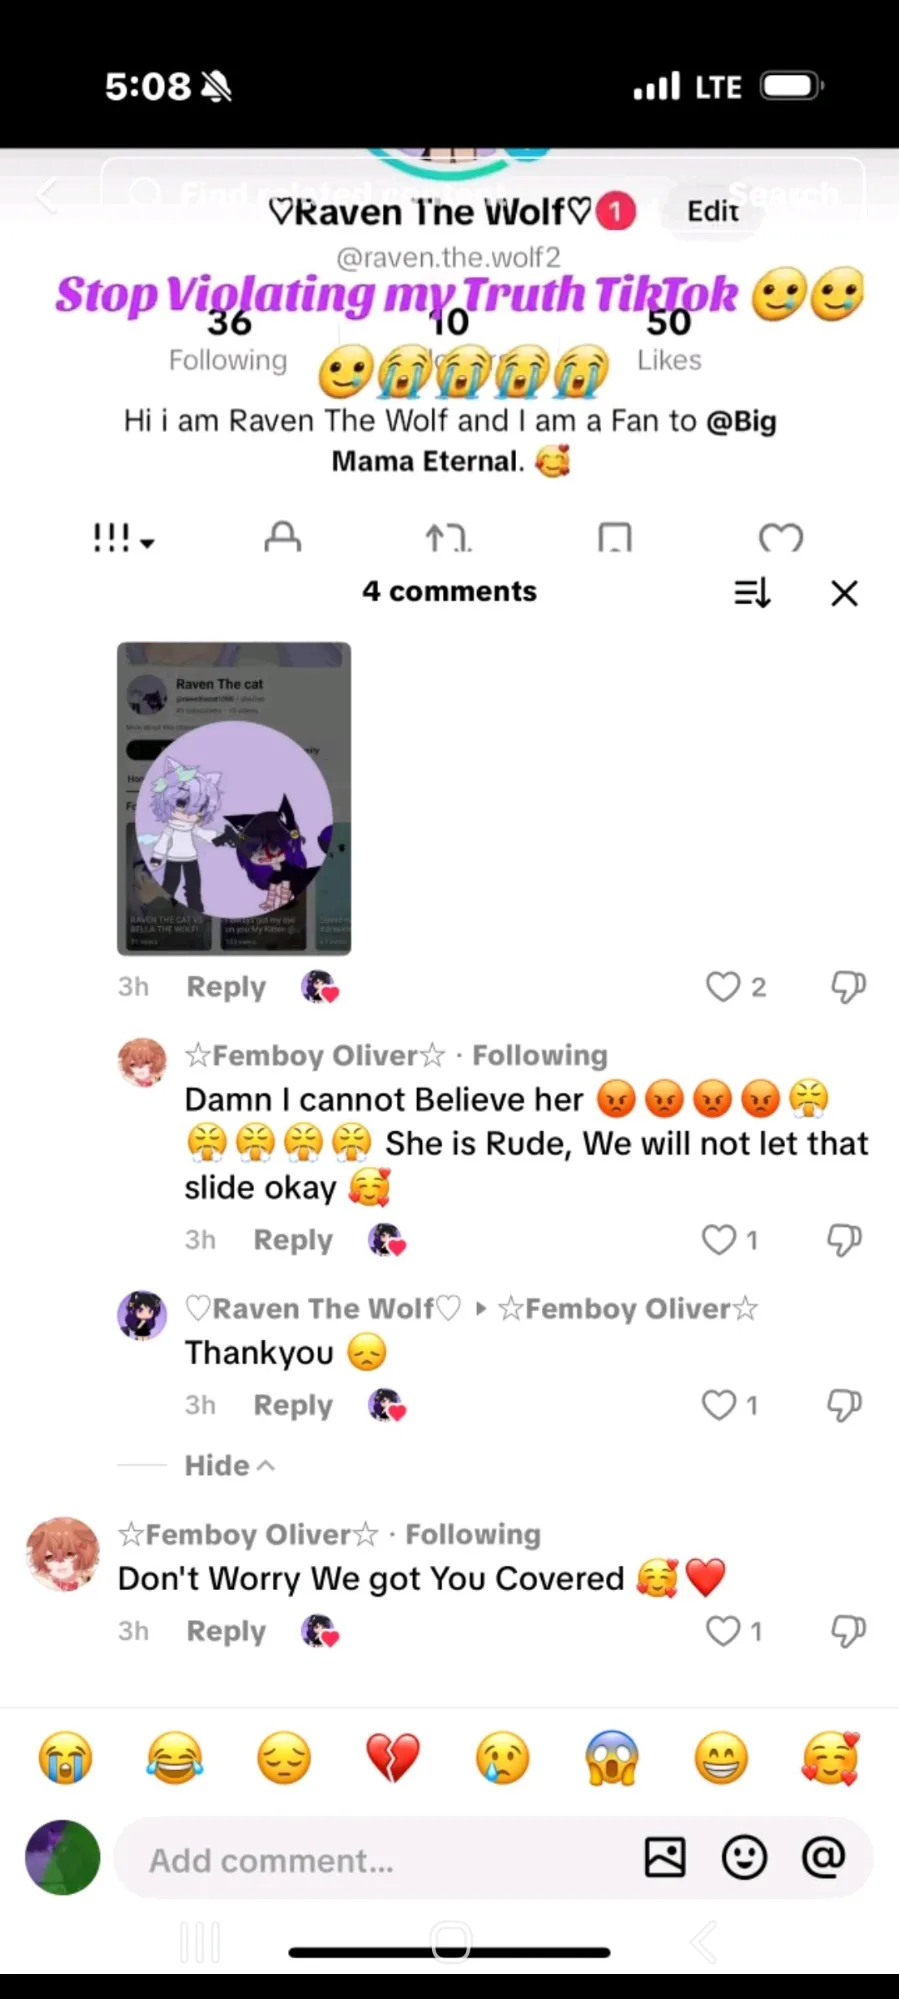Open the emoji picker smiley icon
899x1999 pixels.
744,1858
